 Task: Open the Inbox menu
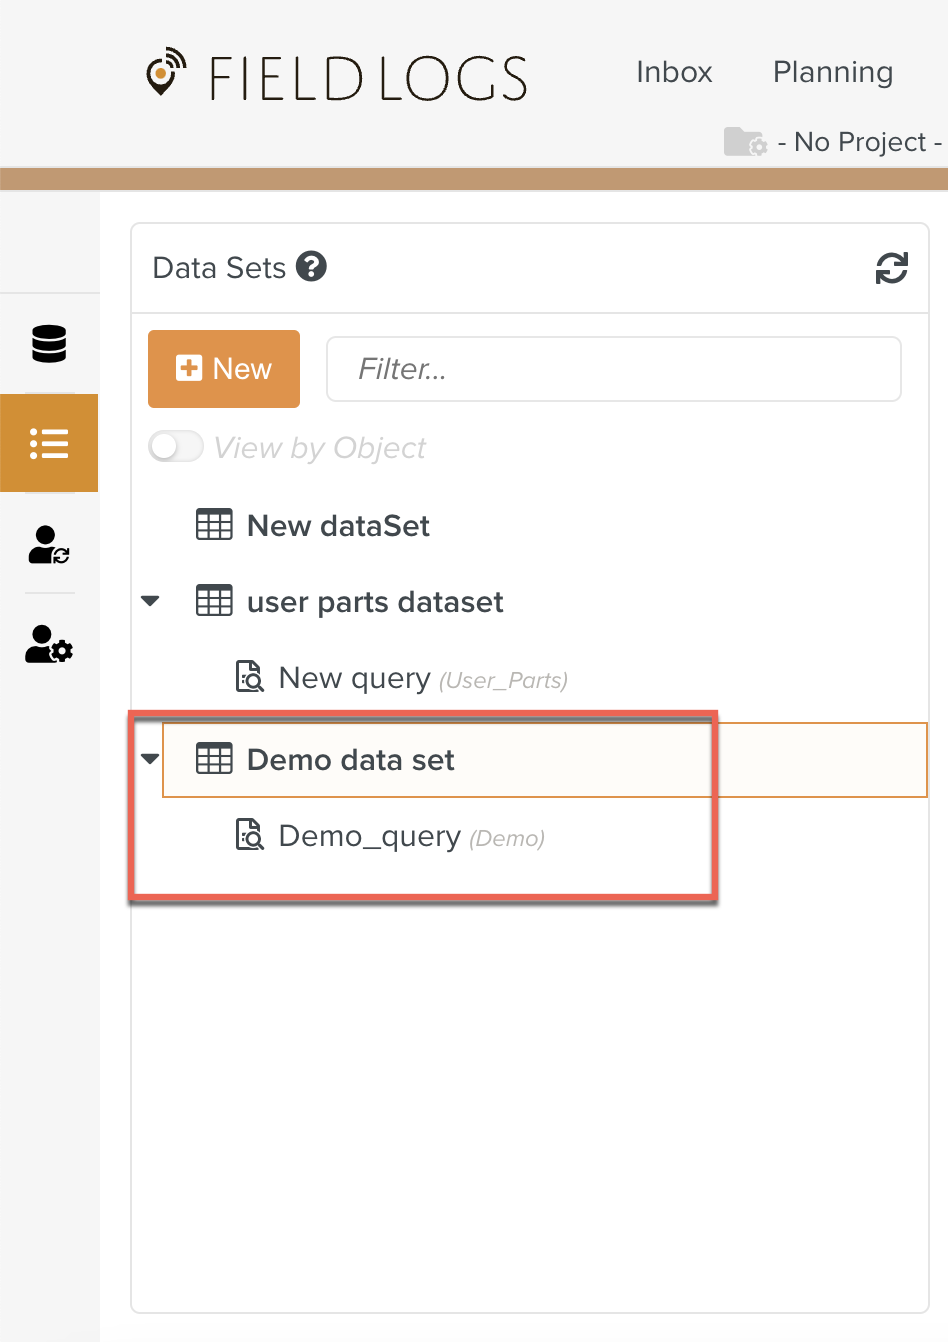click(674, 72)
